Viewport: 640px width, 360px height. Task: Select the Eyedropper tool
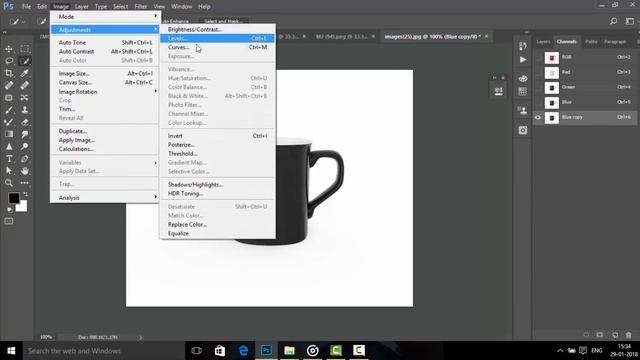coord(24,73)
